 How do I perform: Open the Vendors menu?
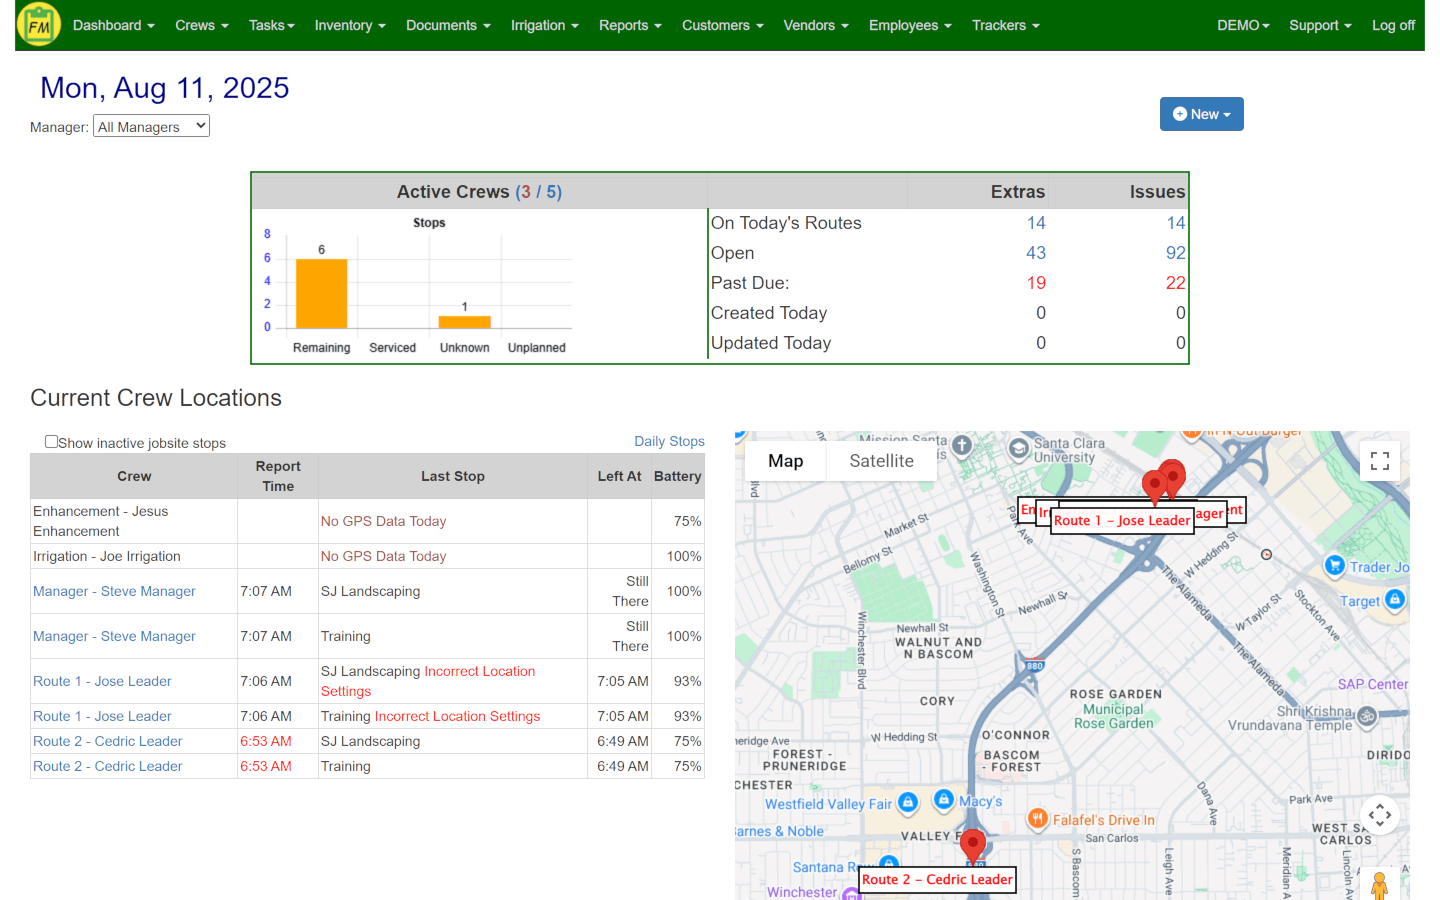coord(815,25)
